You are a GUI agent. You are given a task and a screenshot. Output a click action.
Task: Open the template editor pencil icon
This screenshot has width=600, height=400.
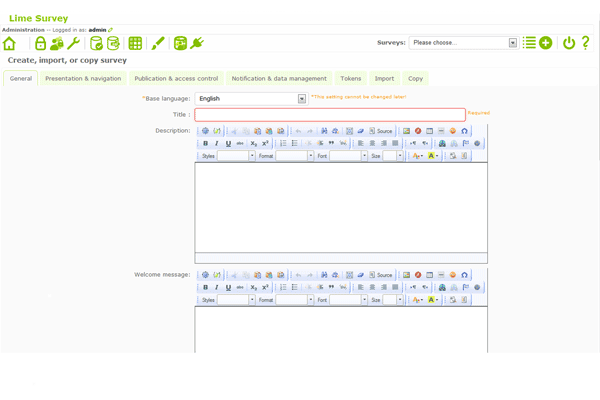[x=158, y=44]
